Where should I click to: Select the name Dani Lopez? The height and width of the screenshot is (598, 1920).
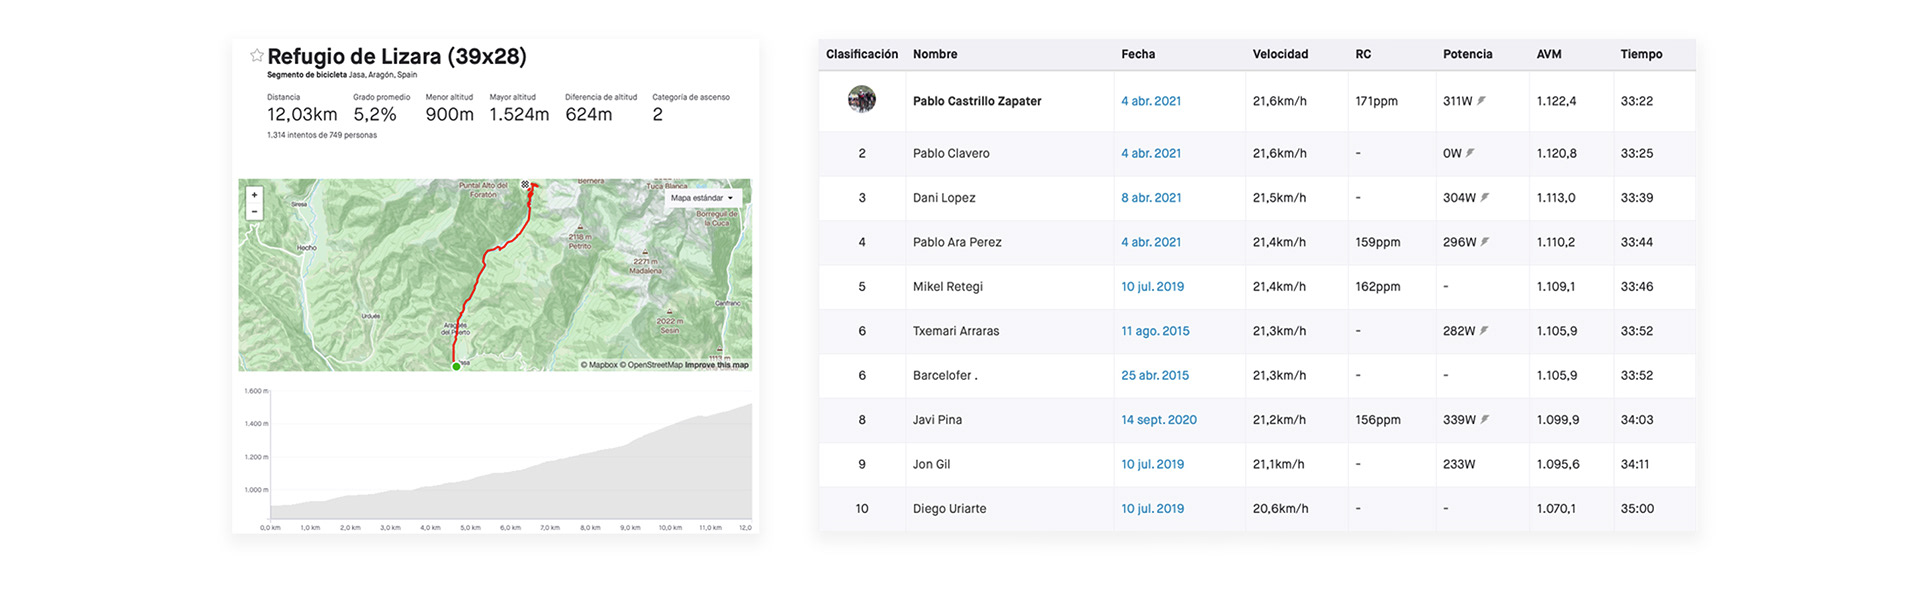(x=944, y=198)
